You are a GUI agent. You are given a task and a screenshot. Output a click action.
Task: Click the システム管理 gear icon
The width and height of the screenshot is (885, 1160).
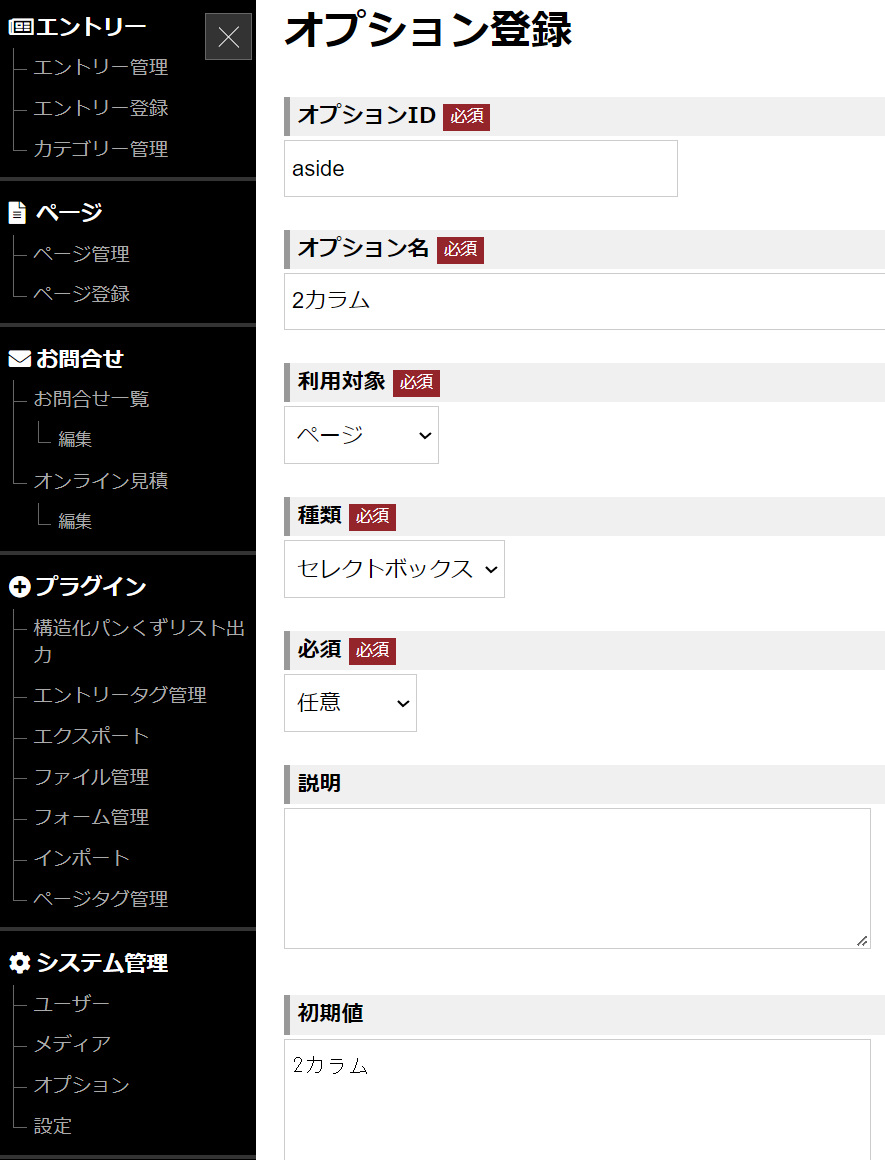(x=20, y=962)
